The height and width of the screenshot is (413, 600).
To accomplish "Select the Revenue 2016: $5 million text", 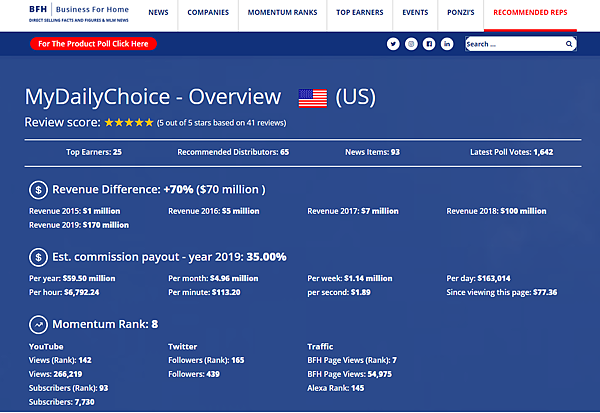I will (214, 211).
